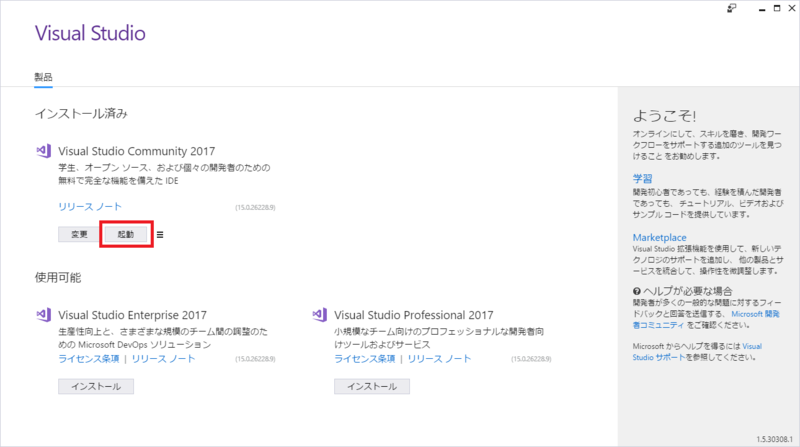
Task: Open Community 2017 リリース ノート link
Action: click(90, 207)
